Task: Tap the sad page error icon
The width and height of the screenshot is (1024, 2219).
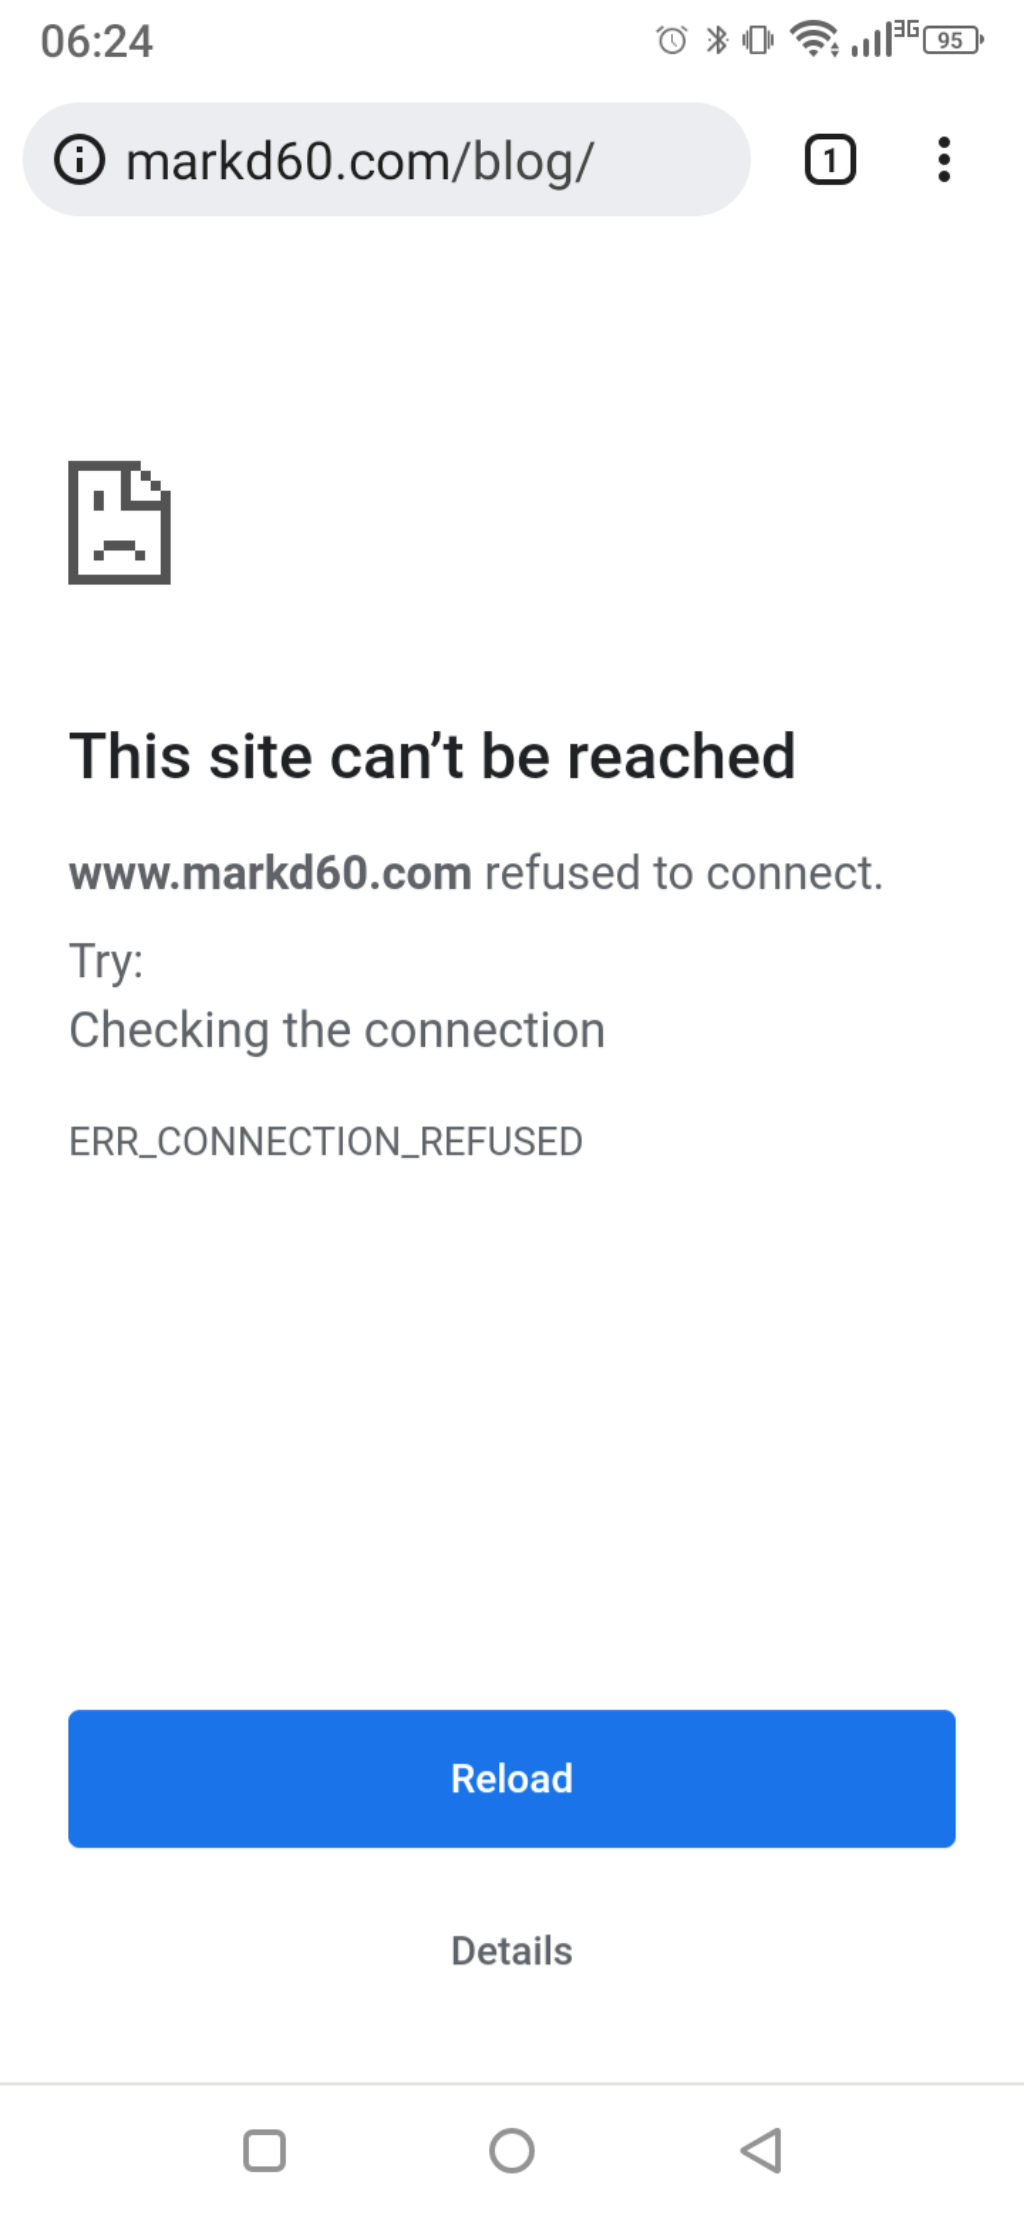Action: pyautogui.click(x=119, y=522)
